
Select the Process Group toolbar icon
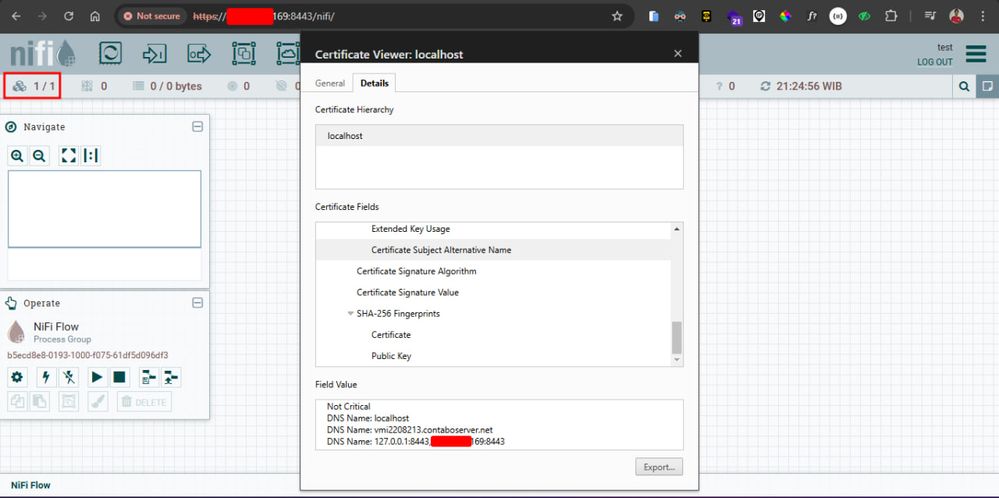click(243, 53)
